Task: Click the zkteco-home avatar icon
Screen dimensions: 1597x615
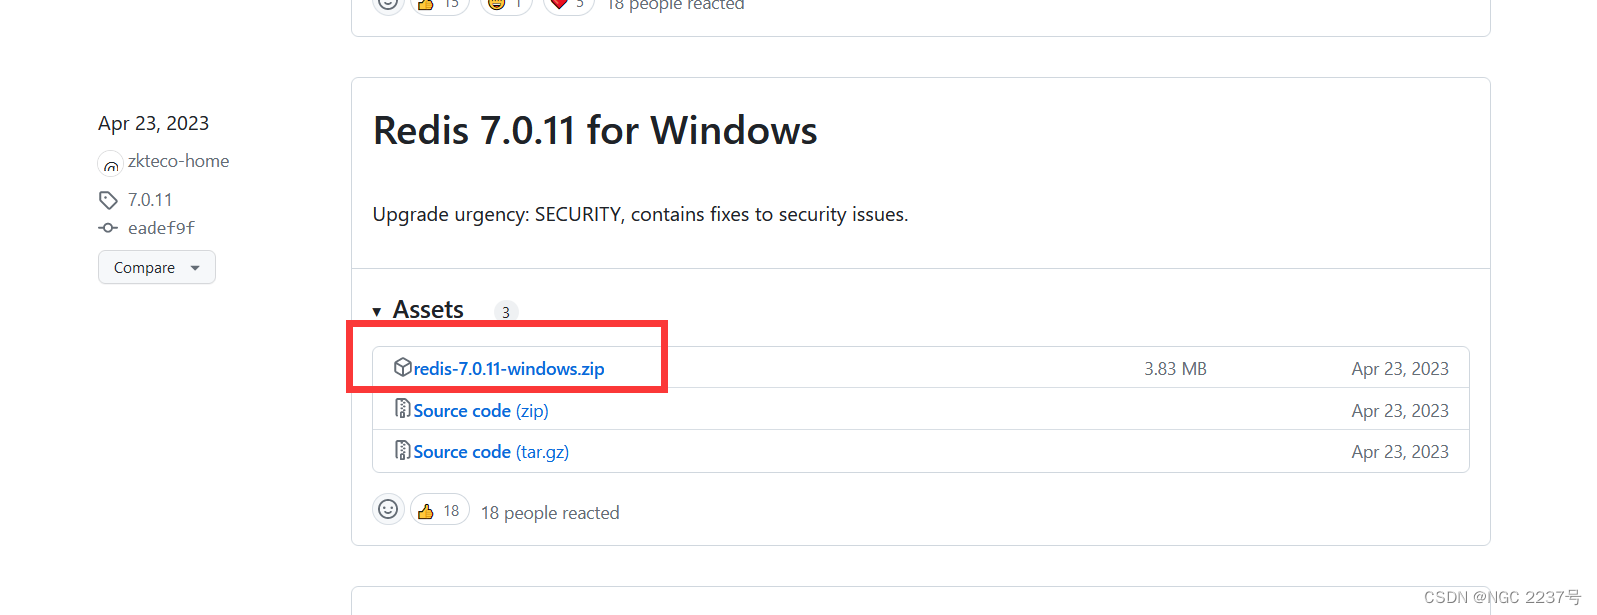Action: pos(110,162)
